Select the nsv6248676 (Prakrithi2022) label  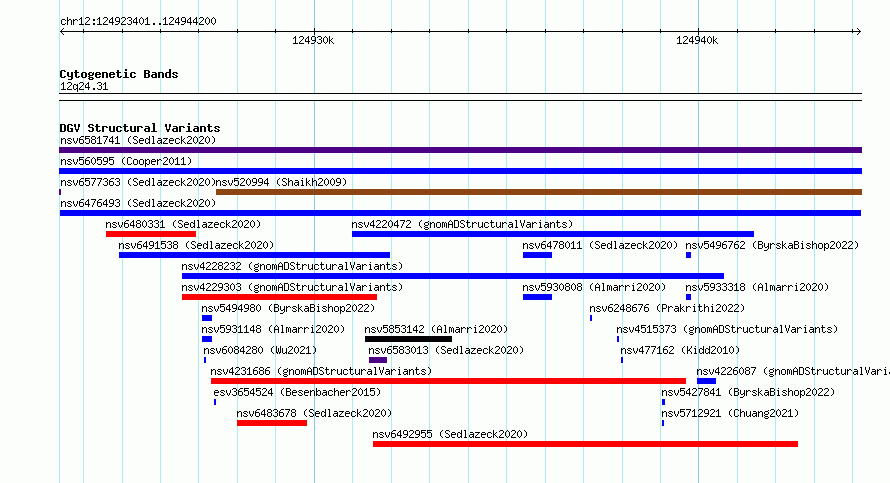(x=667, y=308)
